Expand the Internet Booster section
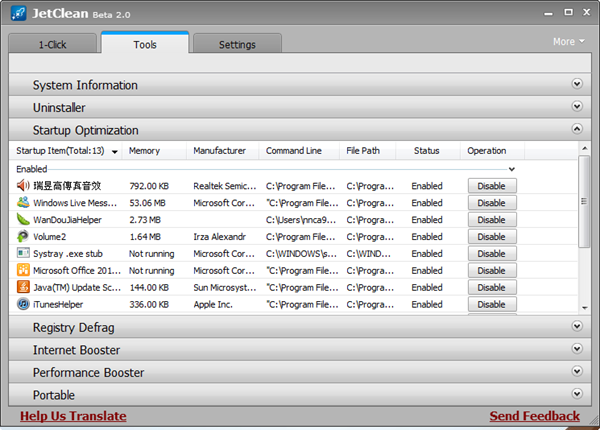 pyautogui.click(x=577, y=349)
